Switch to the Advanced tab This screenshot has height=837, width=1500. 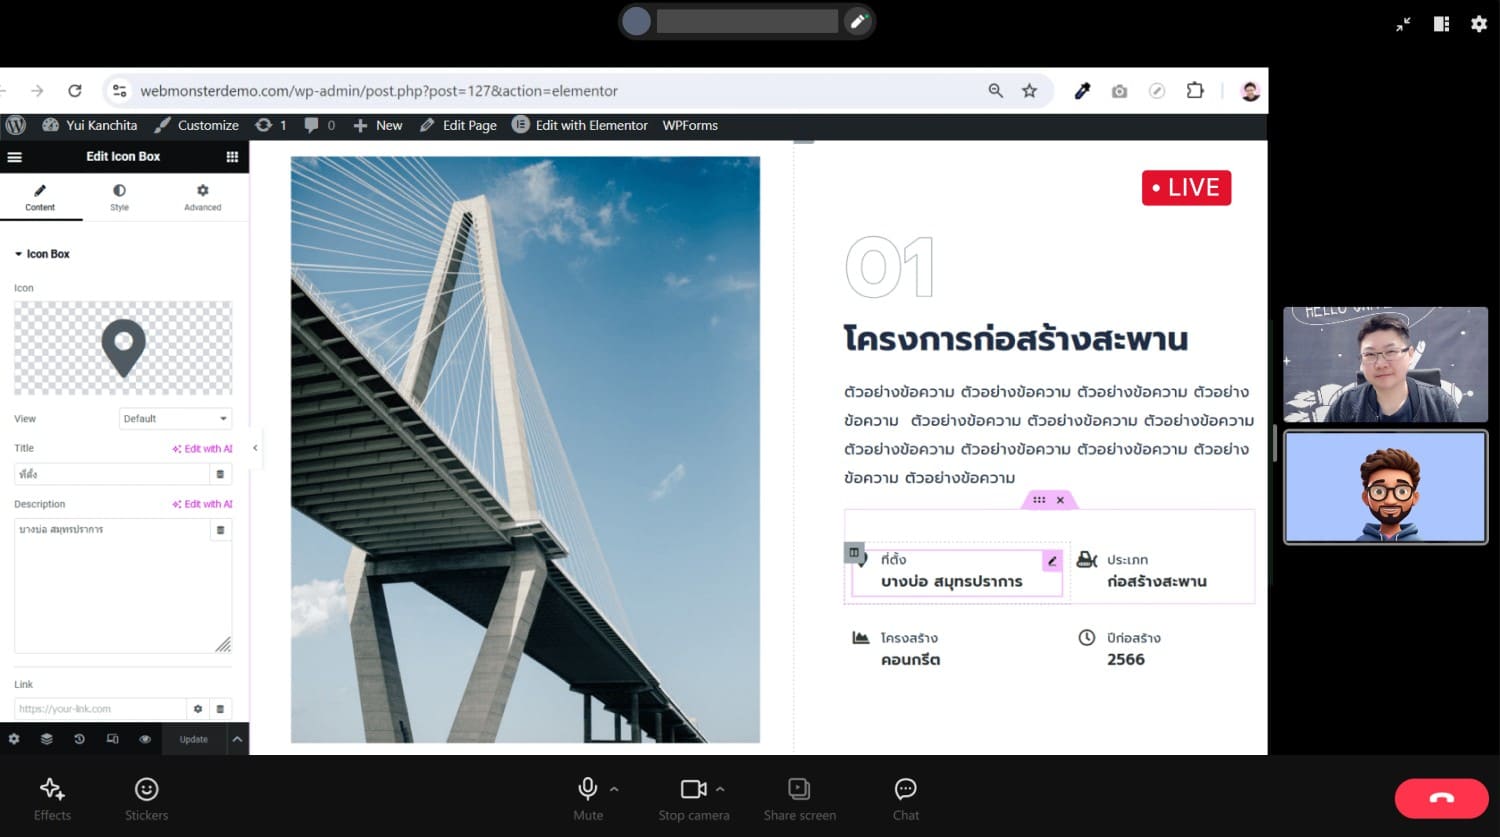click(x=202, y=197)
